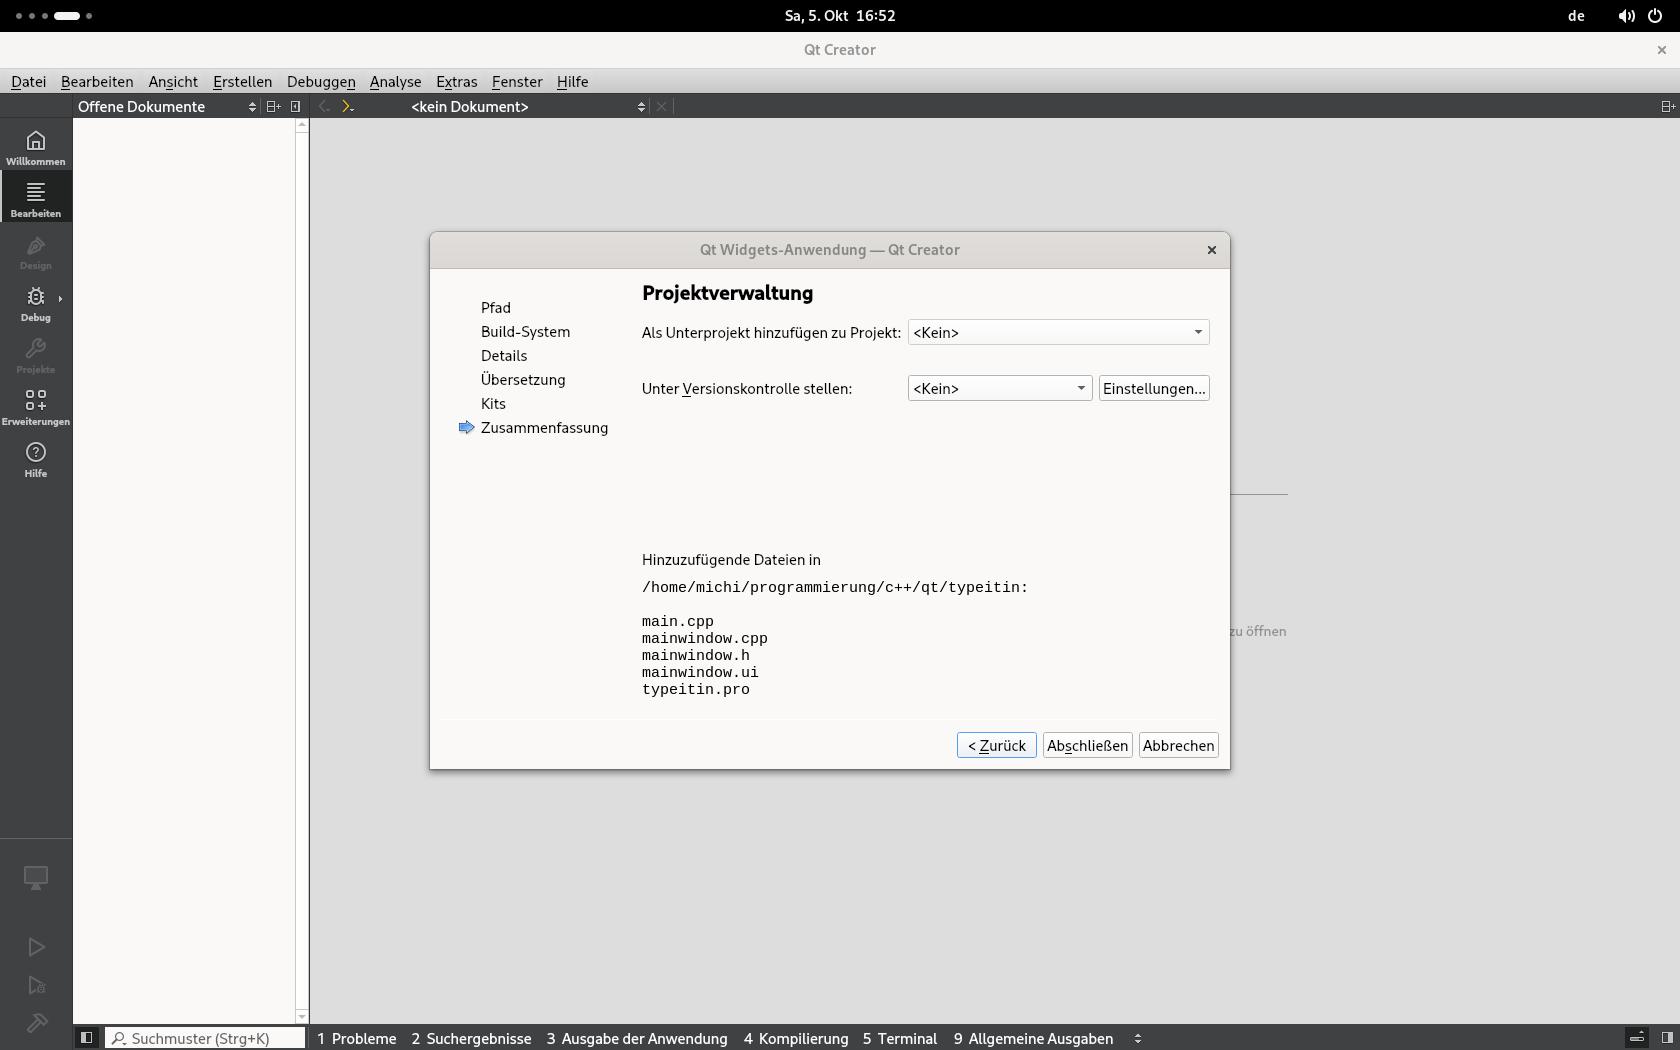The height and width of the screenshot is (1050, 1680).
Task: Click the typeitin.pro file name
Action: click(696, 689)
